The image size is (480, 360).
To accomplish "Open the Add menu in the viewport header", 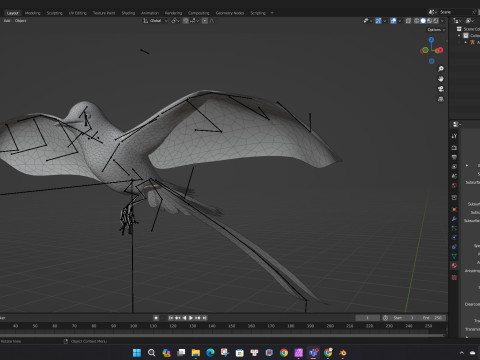I will pyautogui.click(x=7, y=21).
